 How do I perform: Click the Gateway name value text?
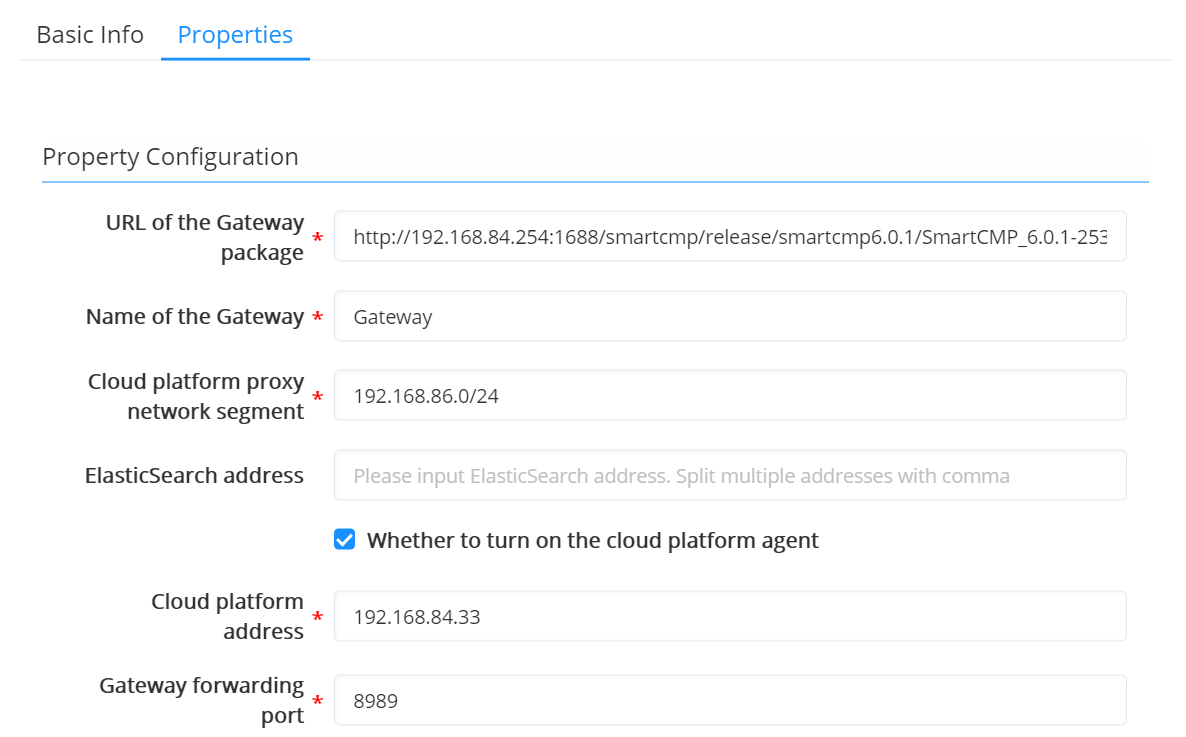pos(392,316)
